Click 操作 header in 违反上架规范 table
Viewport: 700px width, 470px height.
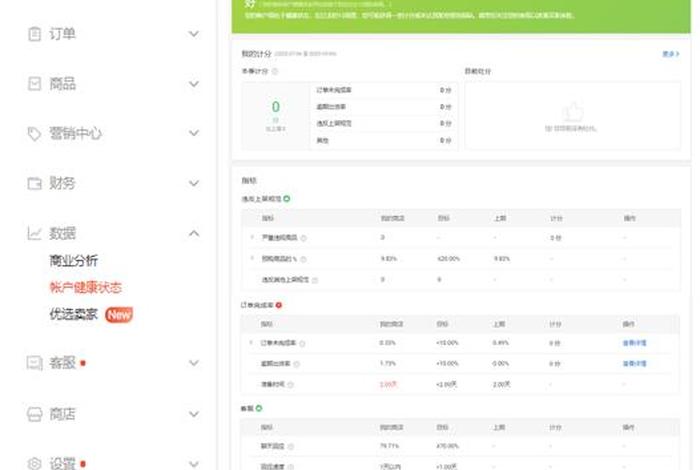tap(629, 218)
